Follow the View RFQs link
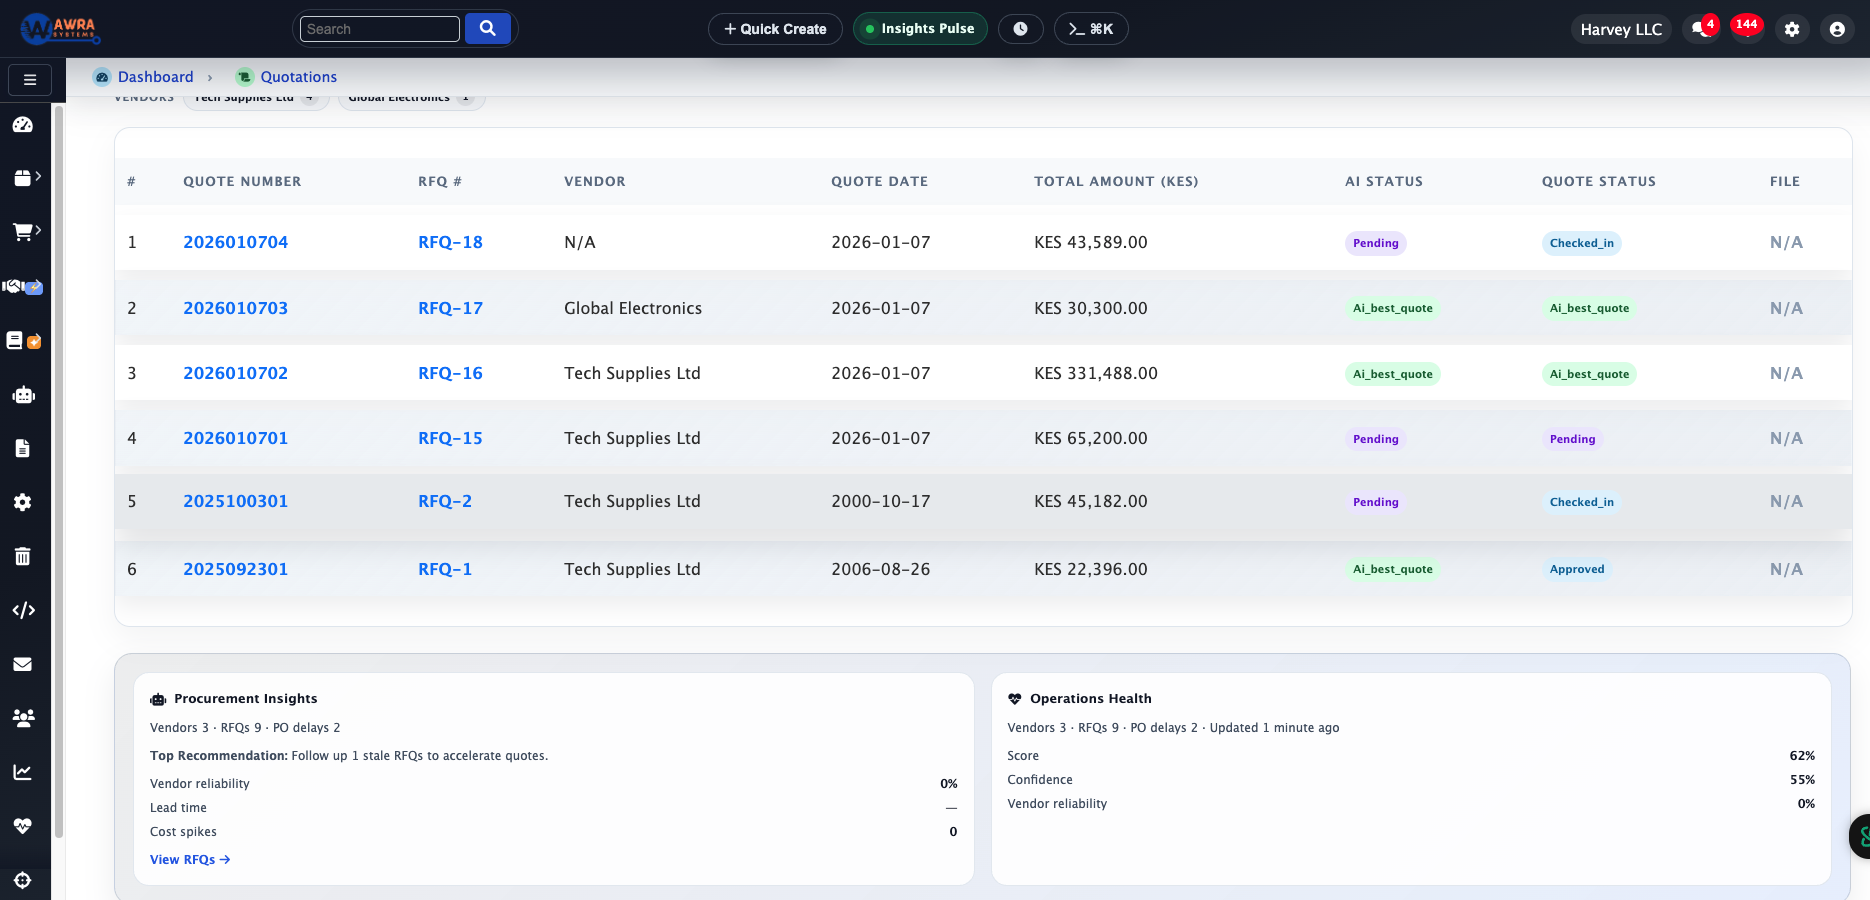Image resolution: width=1870 pixels, height=900 pixels. (x=190, y=859)
